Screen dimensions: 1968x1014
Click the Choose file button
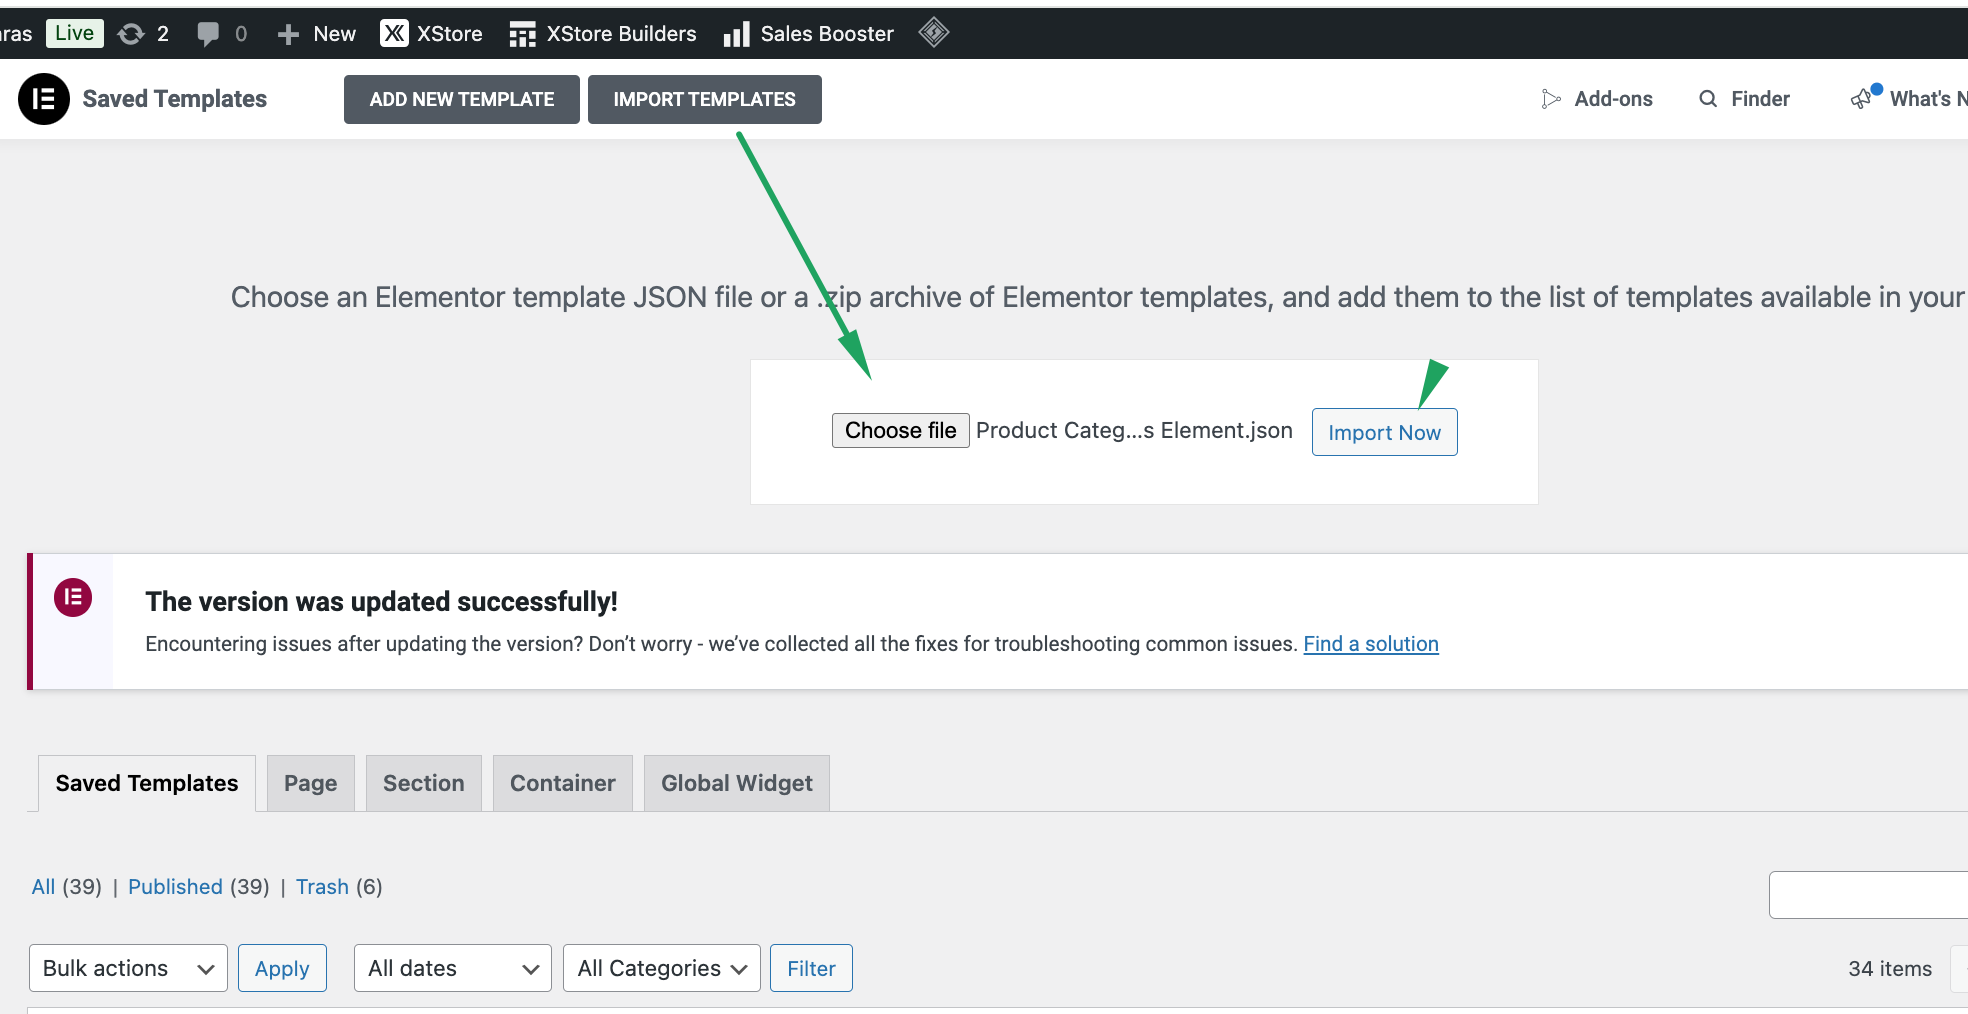tap(901, 431)
